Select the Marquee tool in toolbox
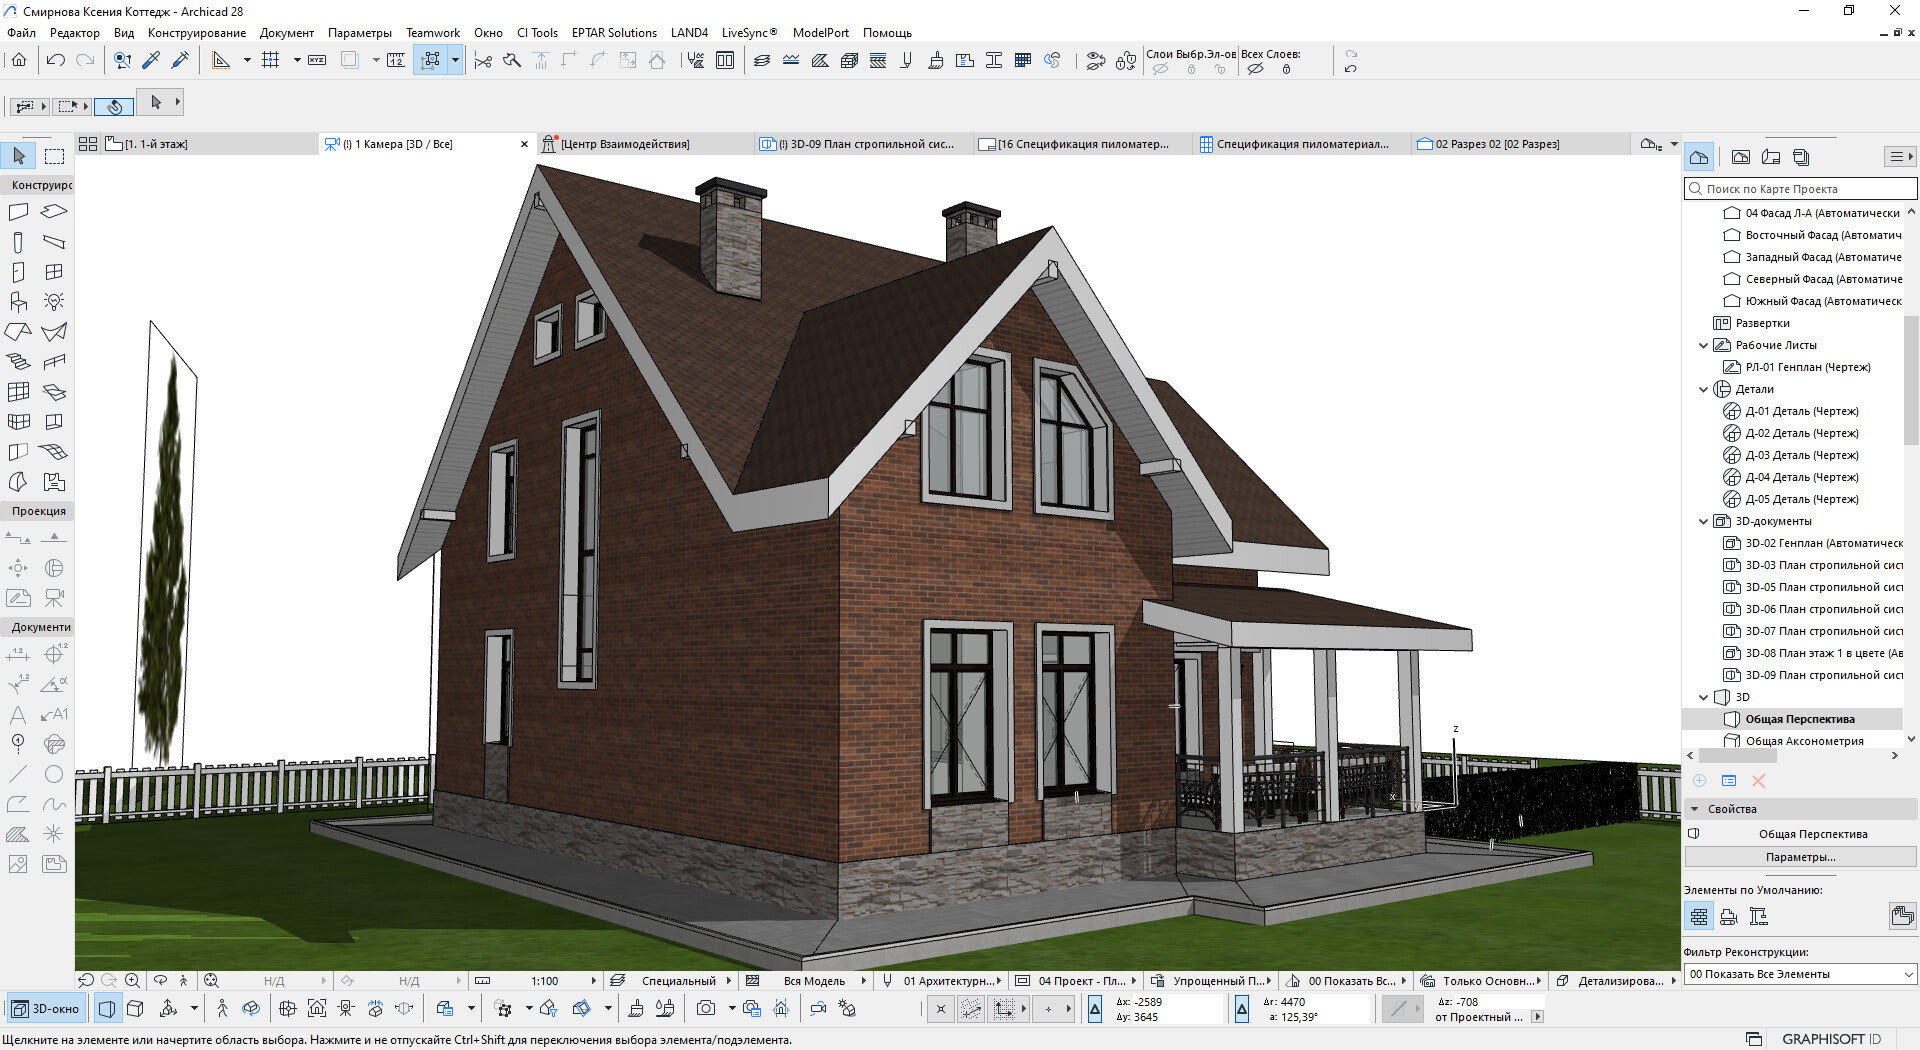This screenshot has width=1920, height=1050. click(x=54, y=156)
